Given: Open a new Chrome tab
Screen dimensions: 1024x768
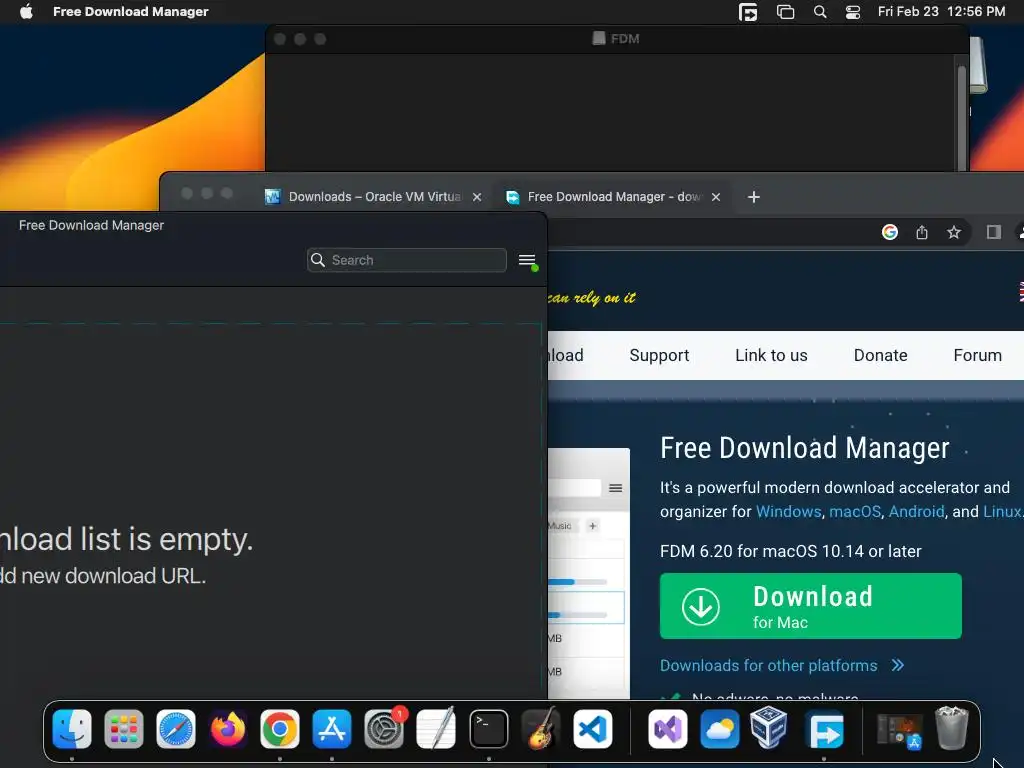Looking at the screenshot, I should point(754,197).
